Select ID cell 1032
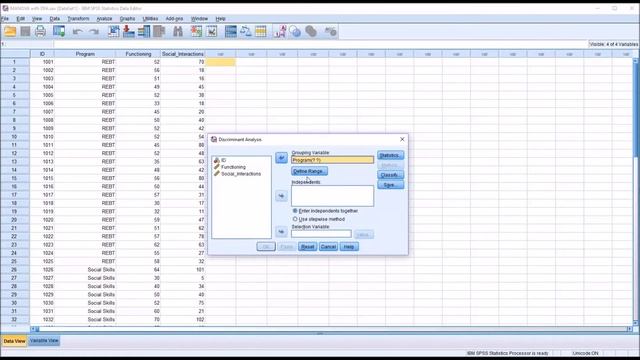640x360 pixels. click(x=42, y=320)
